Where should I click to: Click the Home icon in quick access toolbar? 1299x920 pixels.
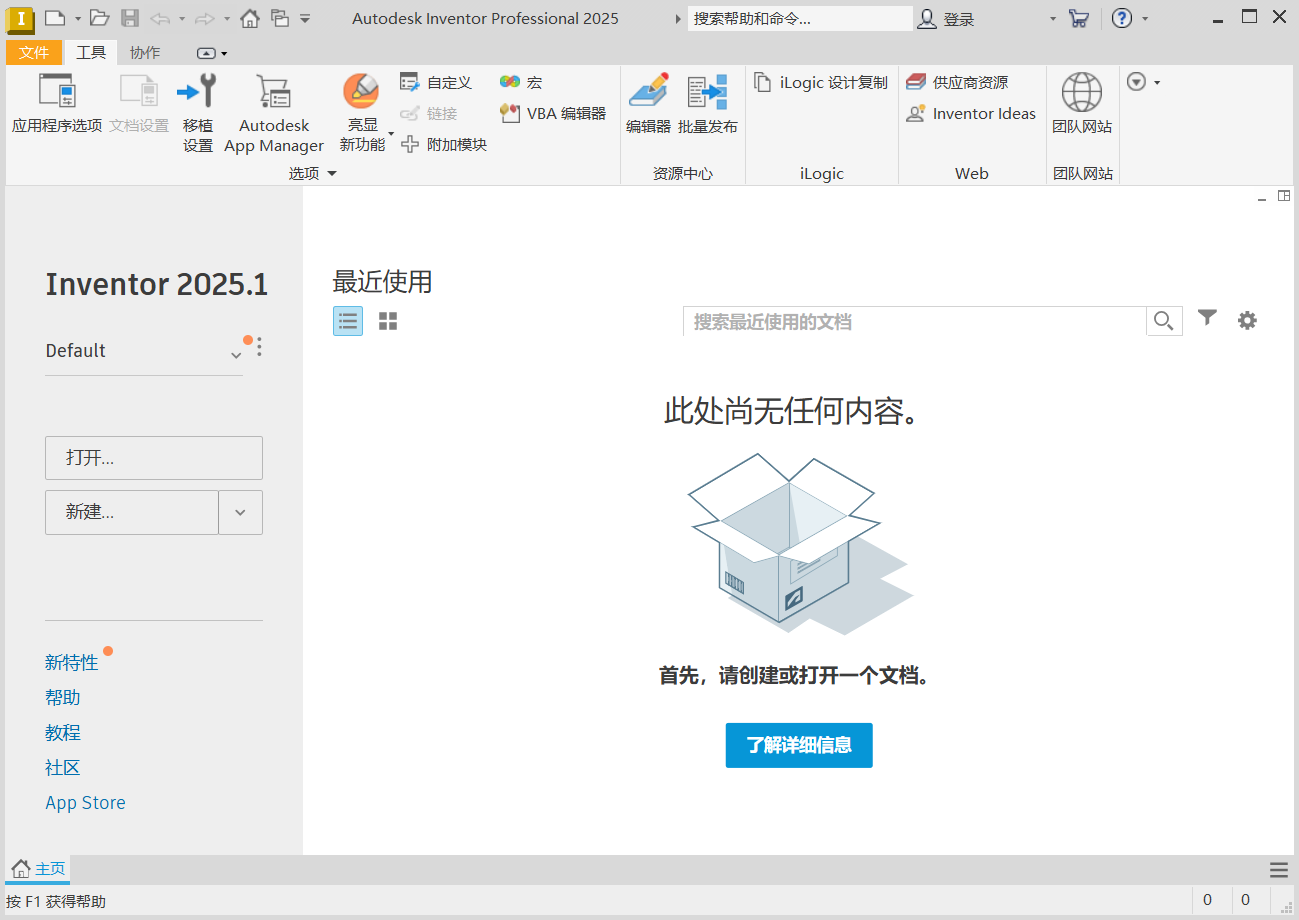click(250, 18)
